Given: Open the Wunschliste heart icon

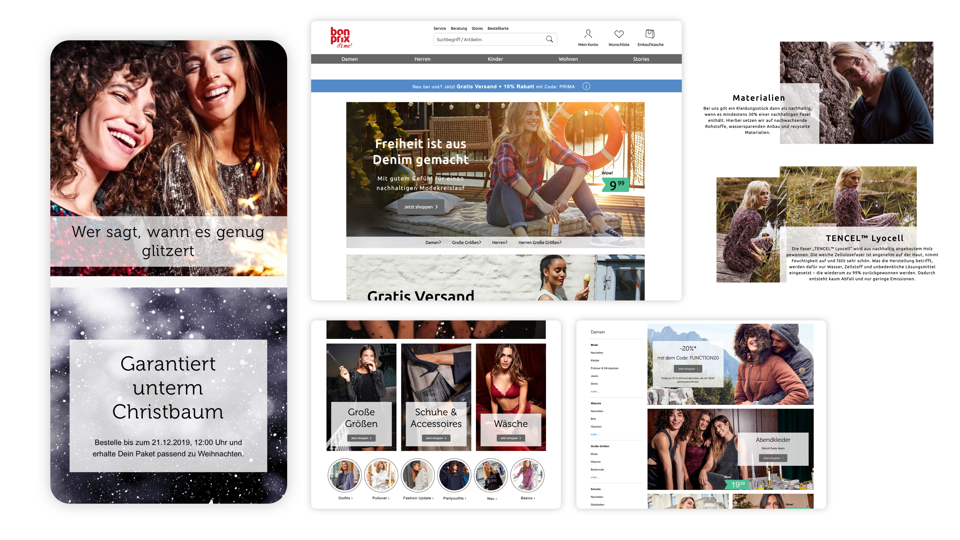Looking at the screenshot, I should pyautogui.click(x=619, y=34).
